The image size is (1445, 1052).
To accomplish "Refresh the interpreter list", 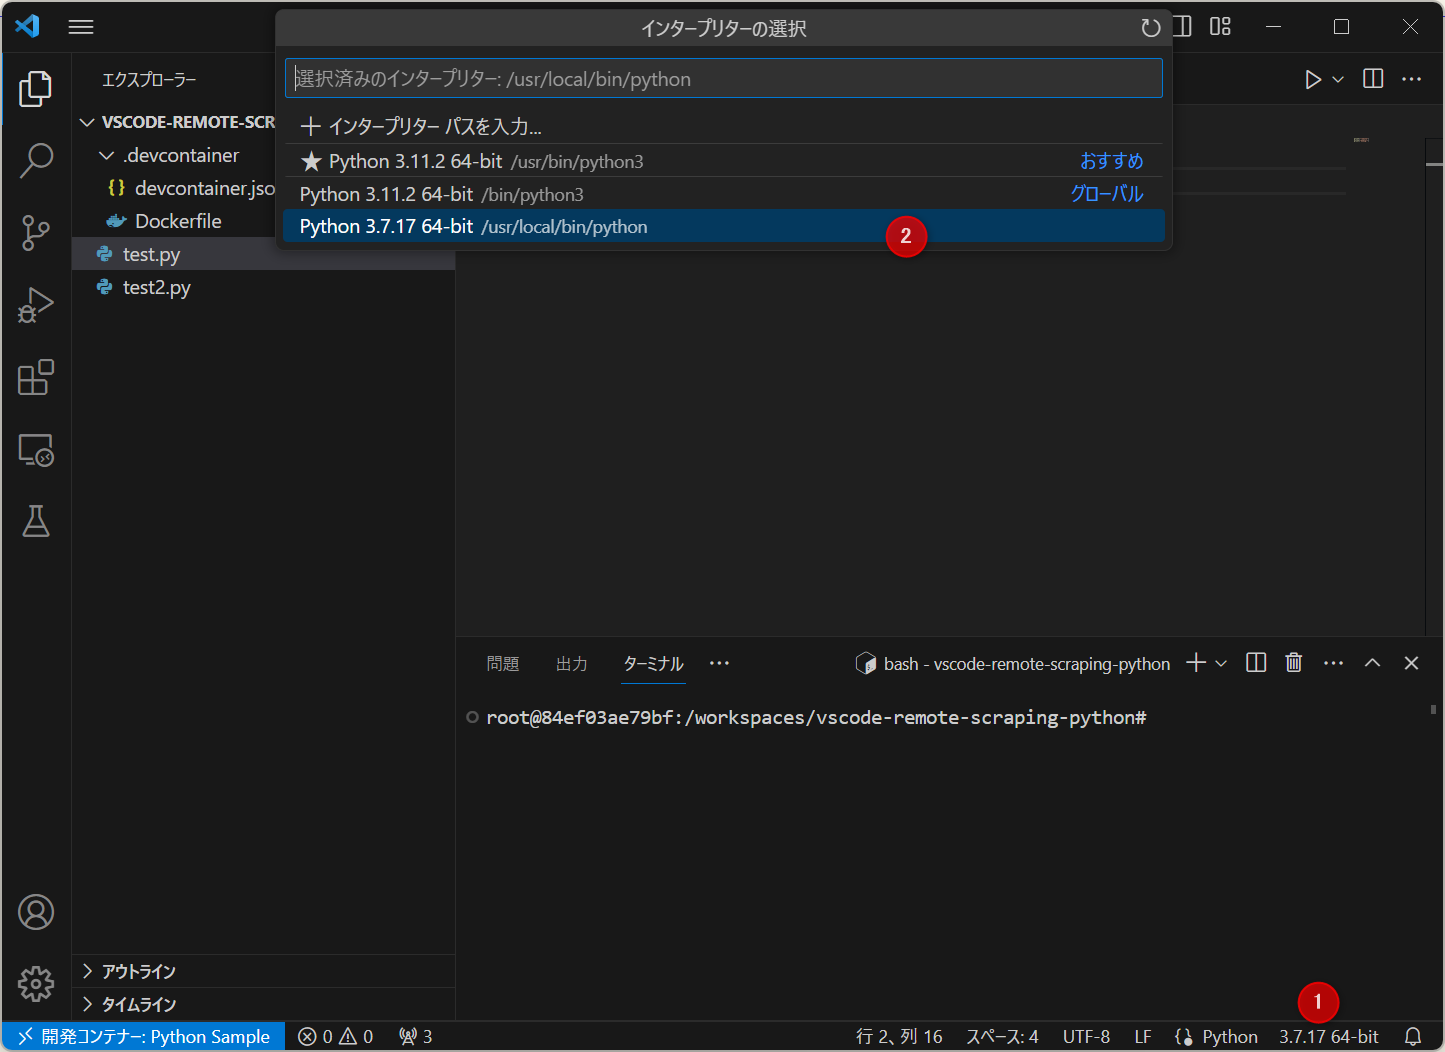I will click(1151, 28).
